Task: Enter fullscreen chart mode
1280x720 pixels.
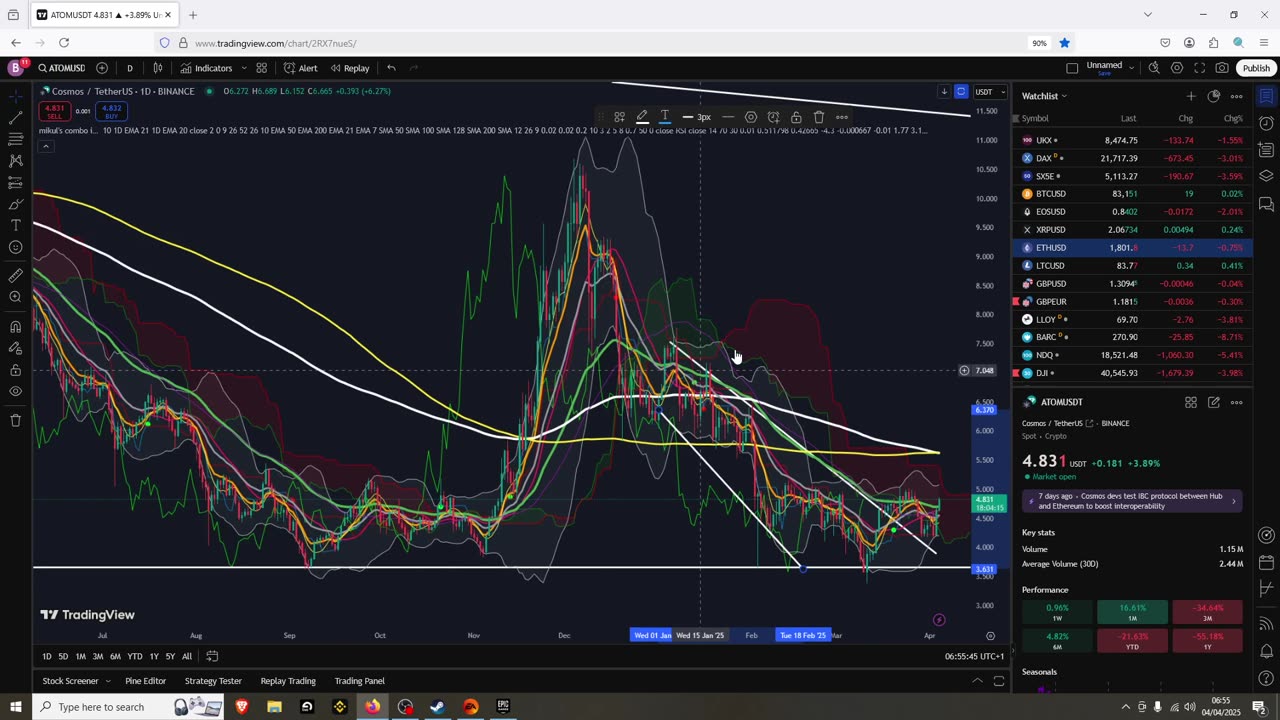Action: tap(1199, 68)
